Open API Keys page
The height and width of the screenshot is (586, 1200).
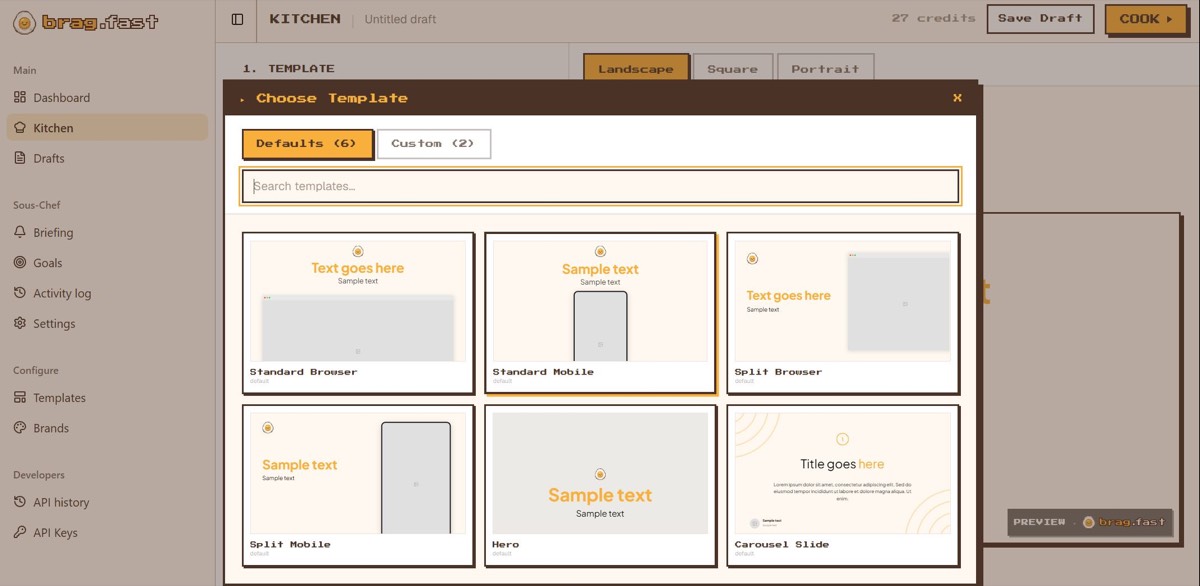click(x=107, y=532)
